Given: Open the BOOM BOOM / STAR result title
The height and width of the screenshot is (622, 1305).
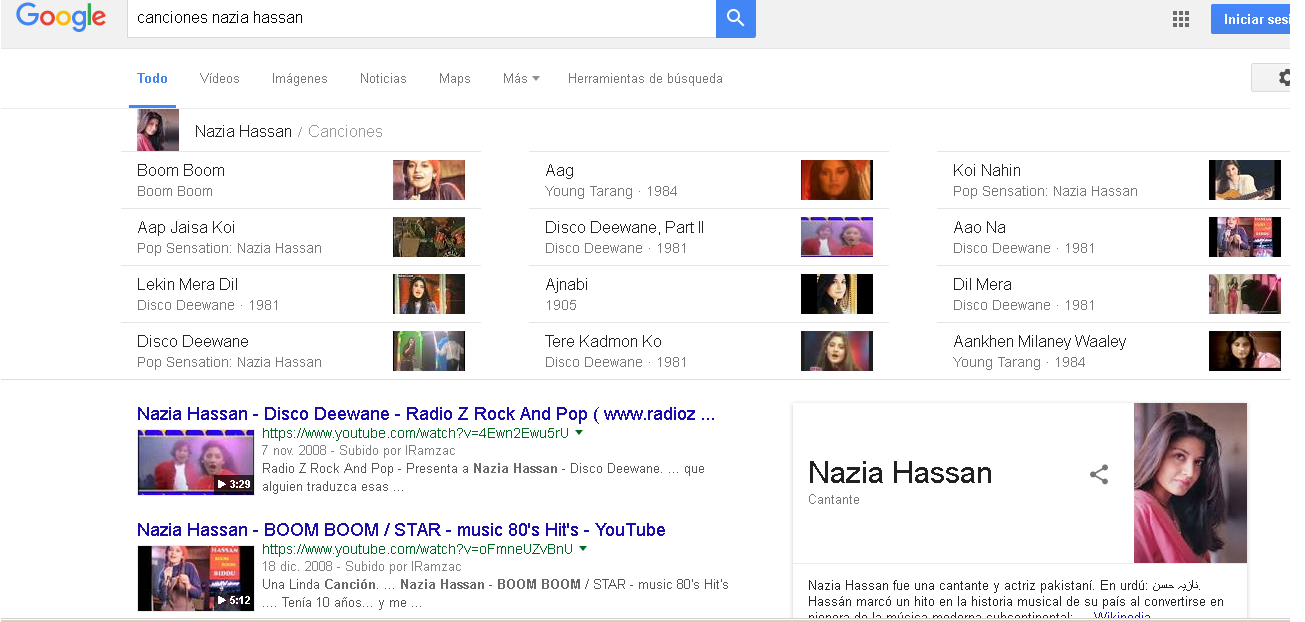Looking at the screenshot, I should click(401, 530).
